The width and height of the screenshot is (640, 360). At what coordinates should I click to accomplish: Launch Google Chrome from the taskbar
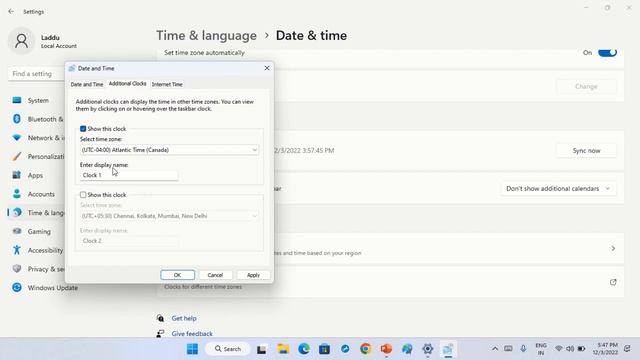(366, 349)
